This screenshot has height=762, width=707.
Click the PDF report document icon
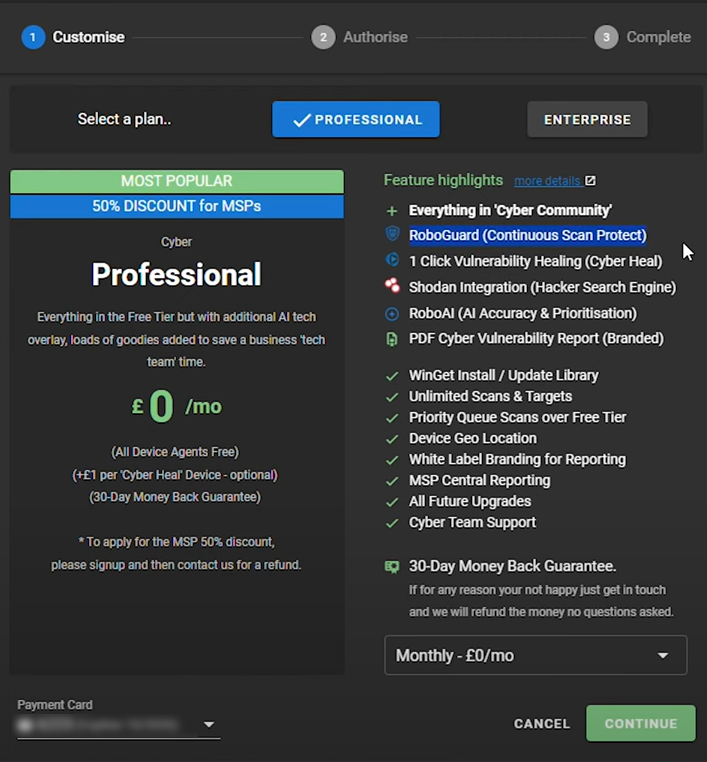click(x=392, y=339)
